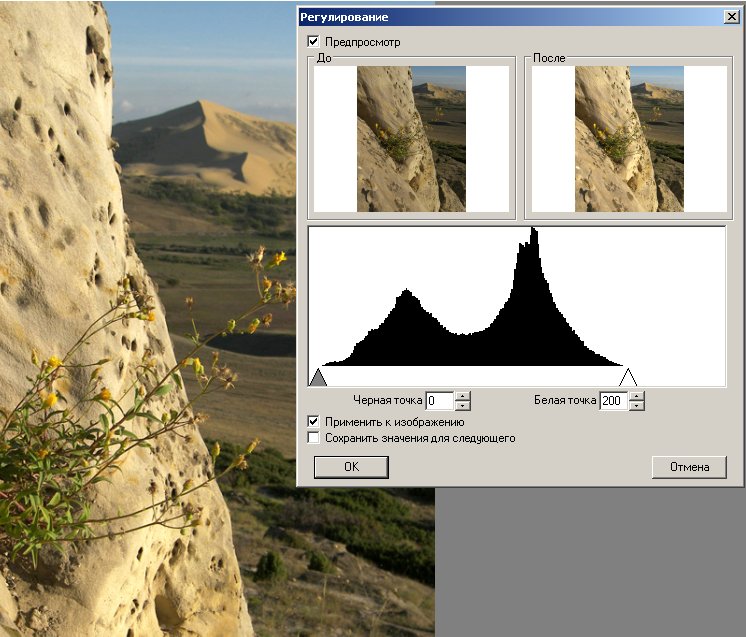Increase Белая точка value with the up arrow
Screen dimensions: 746x637
636,397
